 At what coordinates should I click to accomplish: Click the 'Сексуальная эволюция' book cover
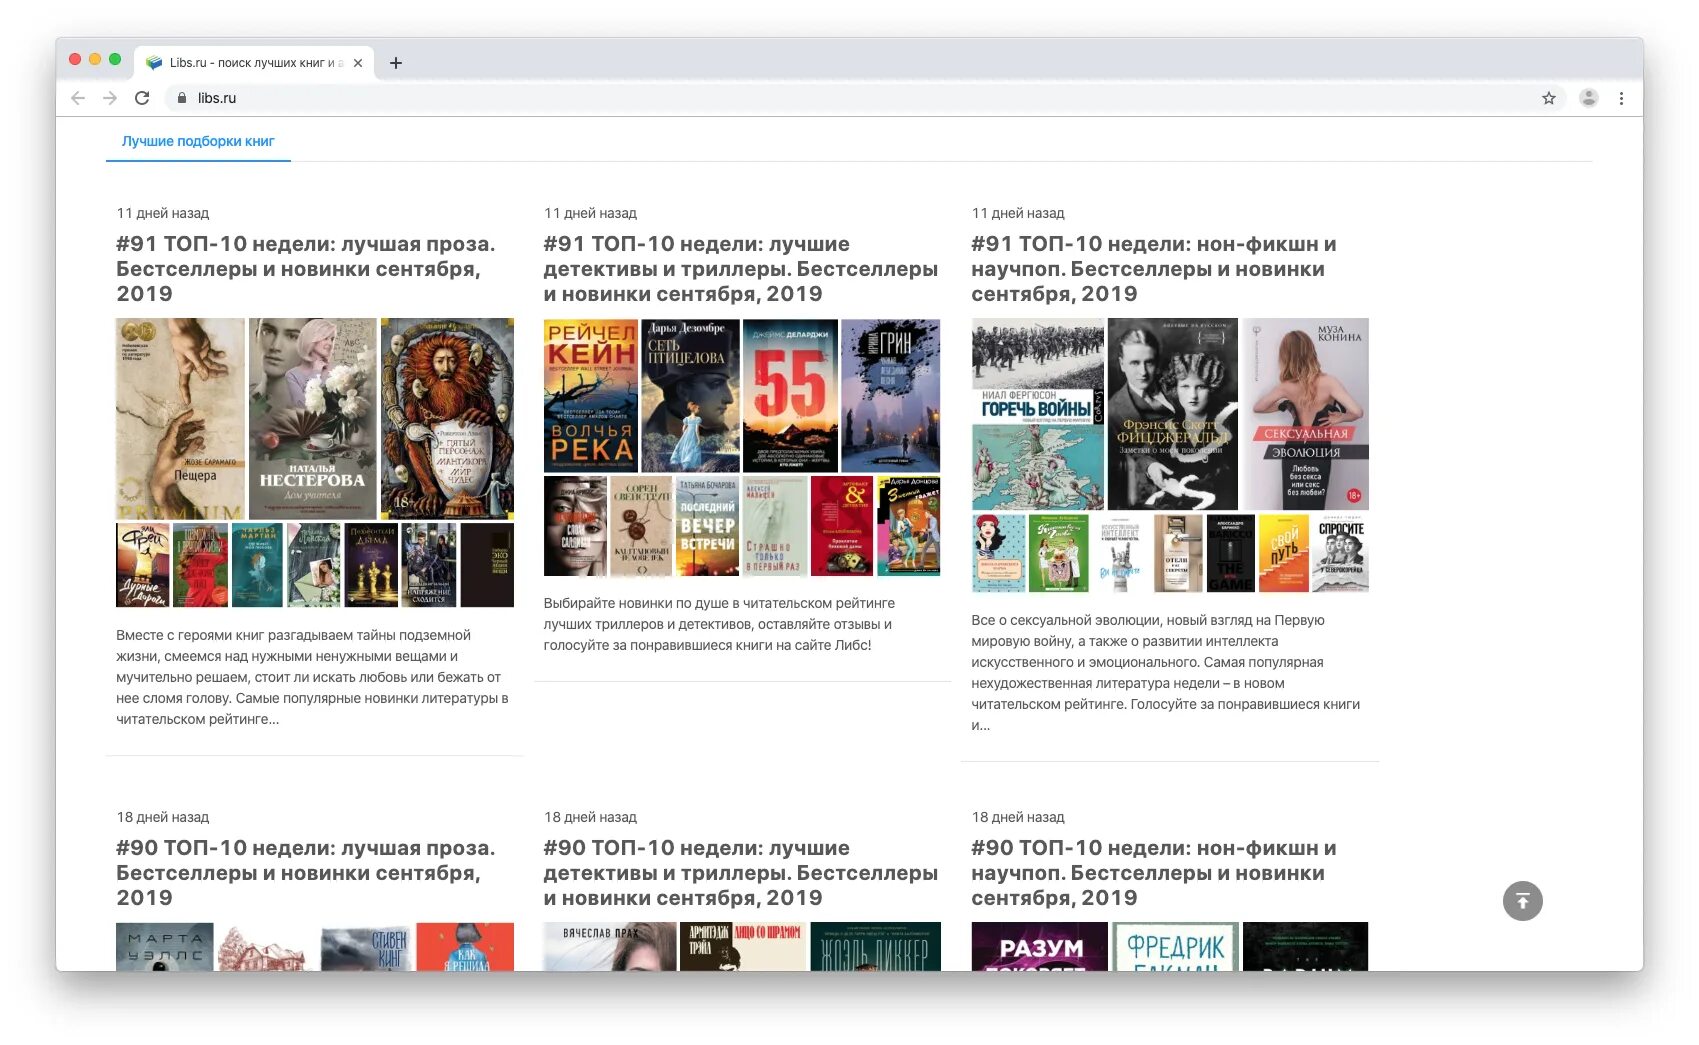[x=1304, y=414]
